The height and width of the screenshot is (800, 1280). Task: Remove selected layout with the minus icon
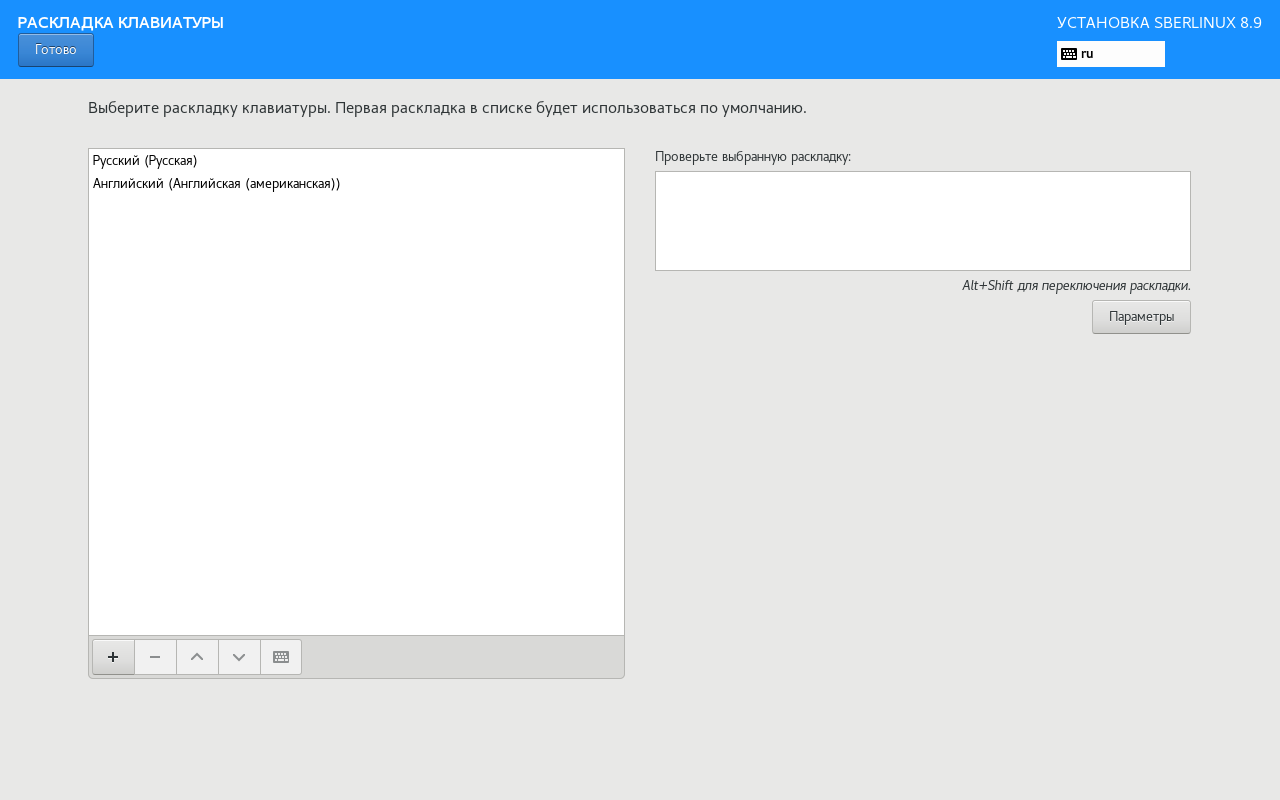tap(155, 657)
